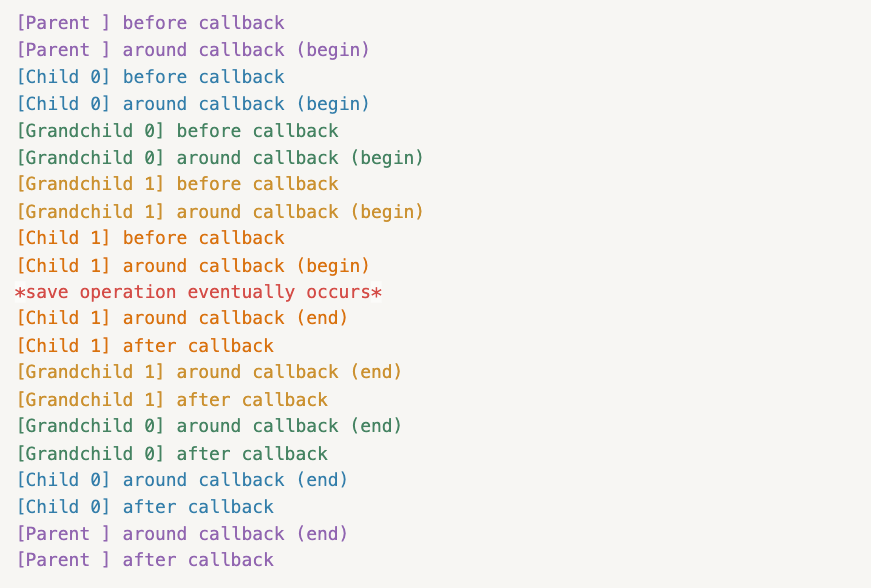
Task: Select the Grandchild 1 after callback line
Action: pos(172,400)
